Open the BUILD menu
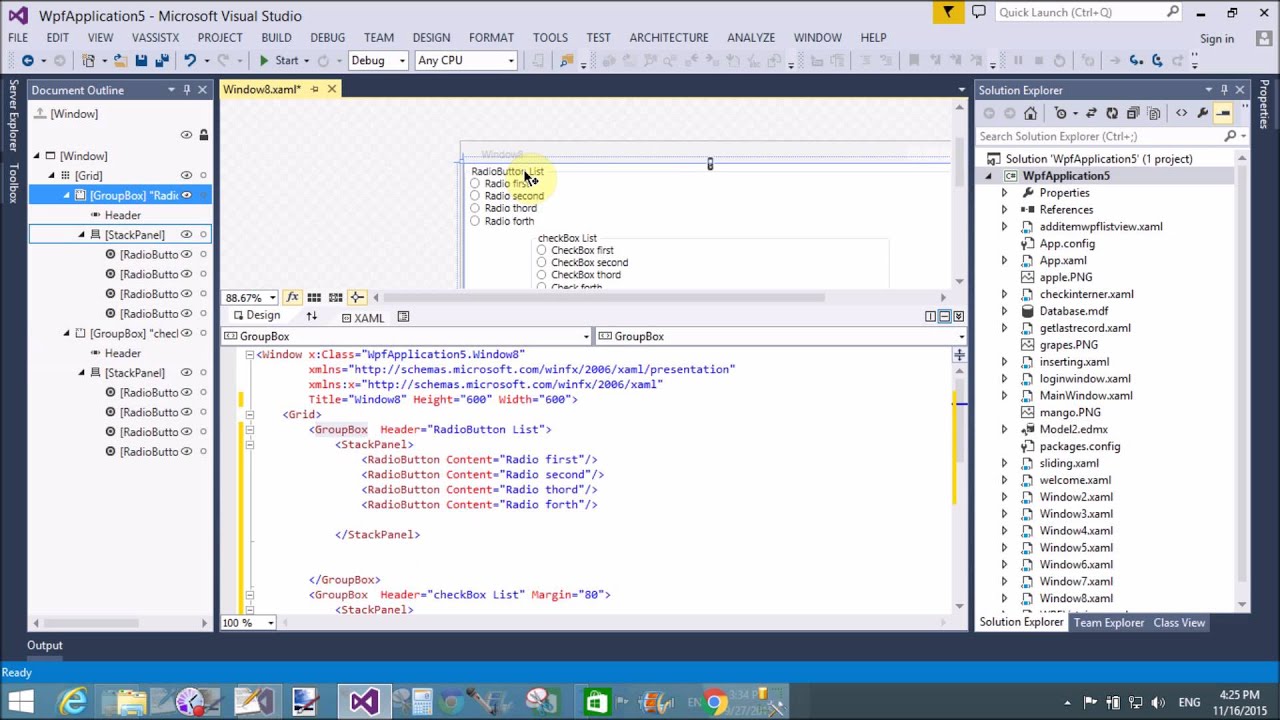This screenshot has height=720, width=1280. [x=276, y=37]
